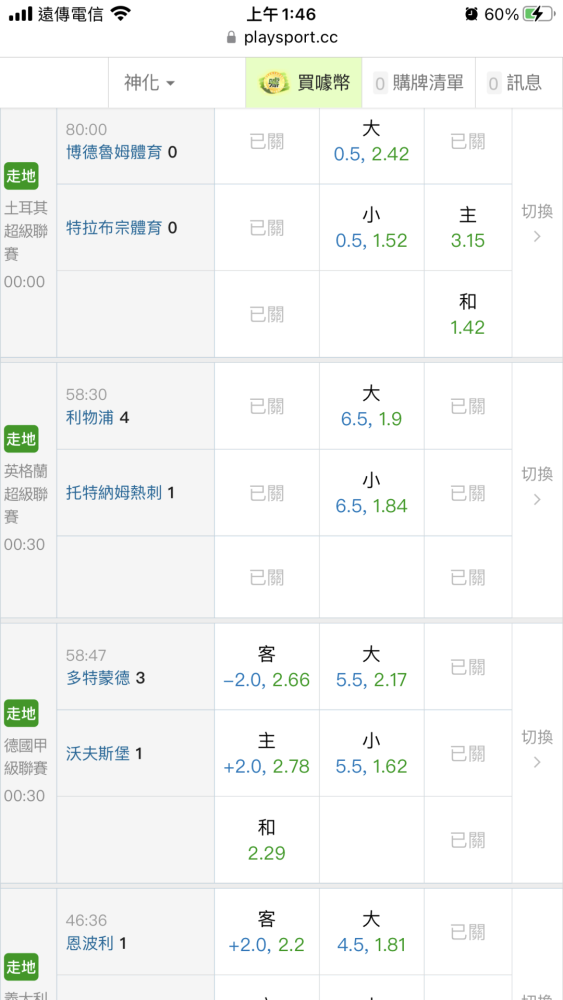Open the 購牌清單 tab
Screen dimensions: 563x1000
418,83
